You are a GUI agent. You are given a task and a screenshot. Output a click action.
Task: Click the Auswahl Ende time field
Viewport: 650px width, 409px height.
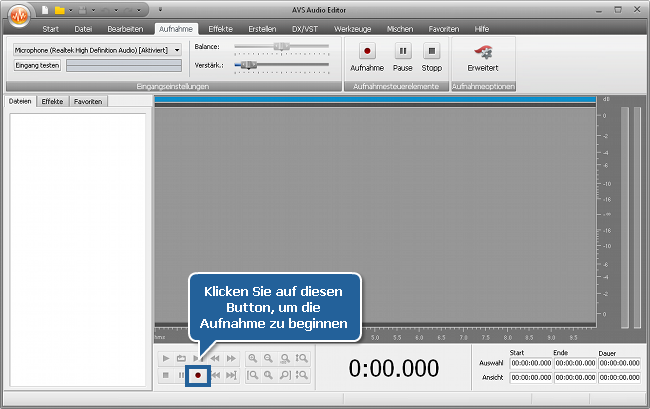pos(575,363)
